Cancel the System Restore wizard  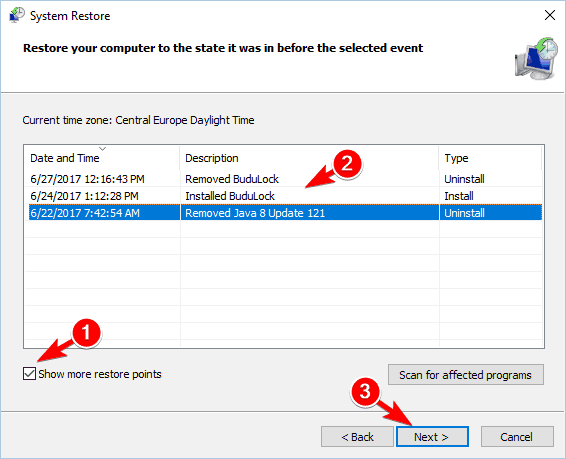(x=517, y=437)
